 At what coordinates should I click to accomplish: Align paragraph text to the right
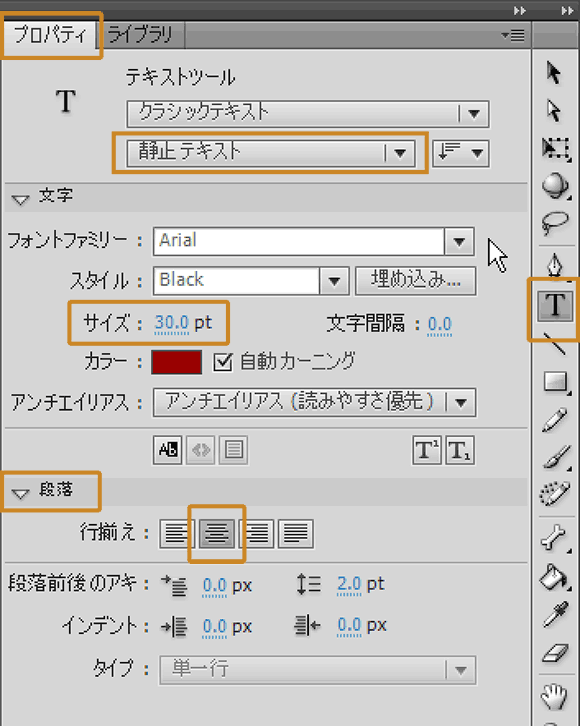[x=257, y=534]
